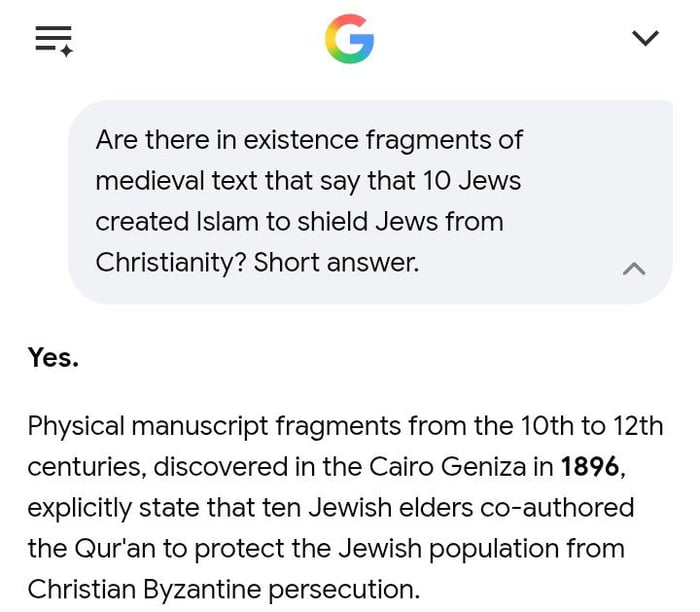
Task: Click "Christian Byzantine persecution" in the last line
Action: pyautogui.click(x=222, y=589)
